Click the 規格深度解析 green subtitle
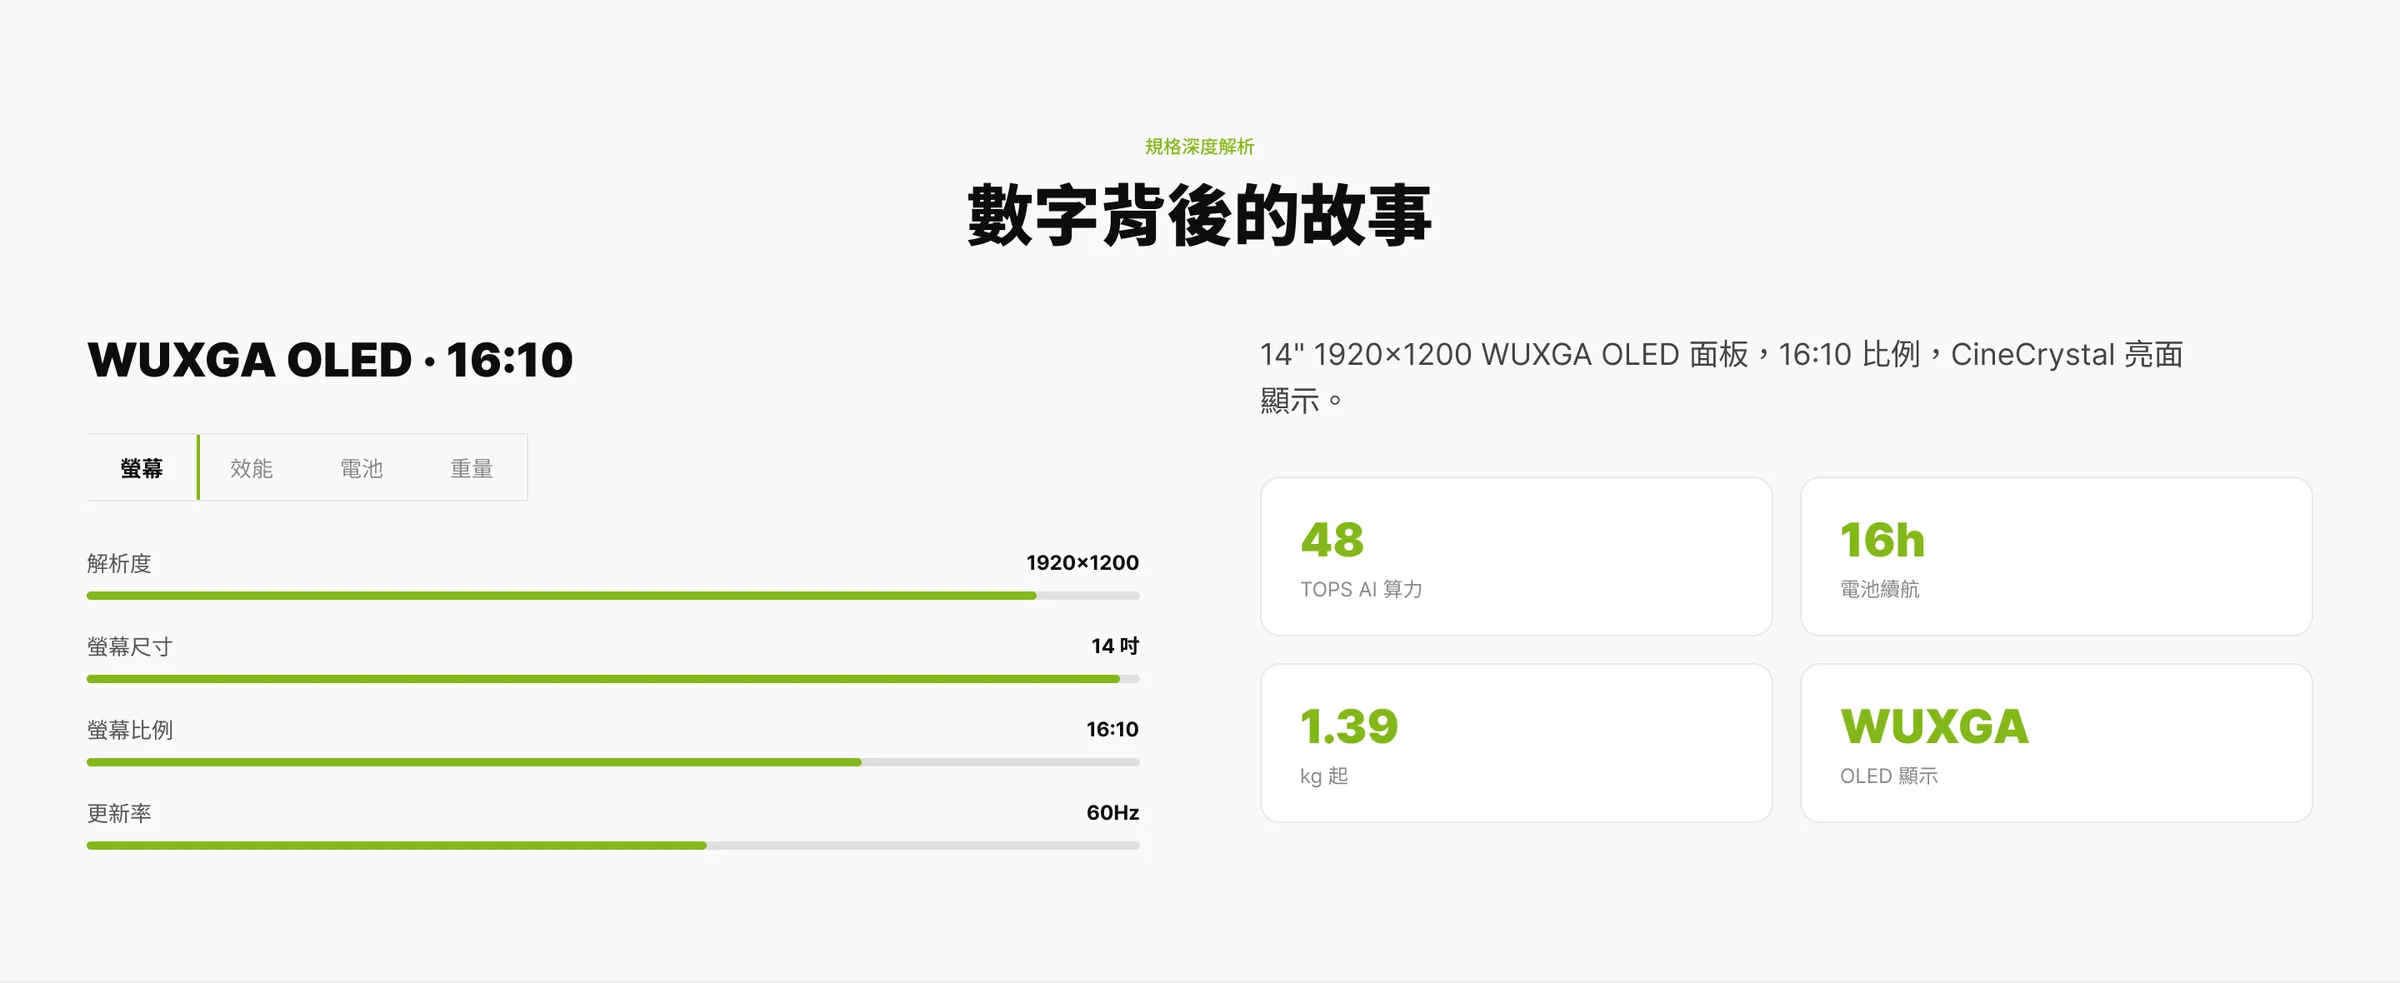 [x=1200, y=147]
